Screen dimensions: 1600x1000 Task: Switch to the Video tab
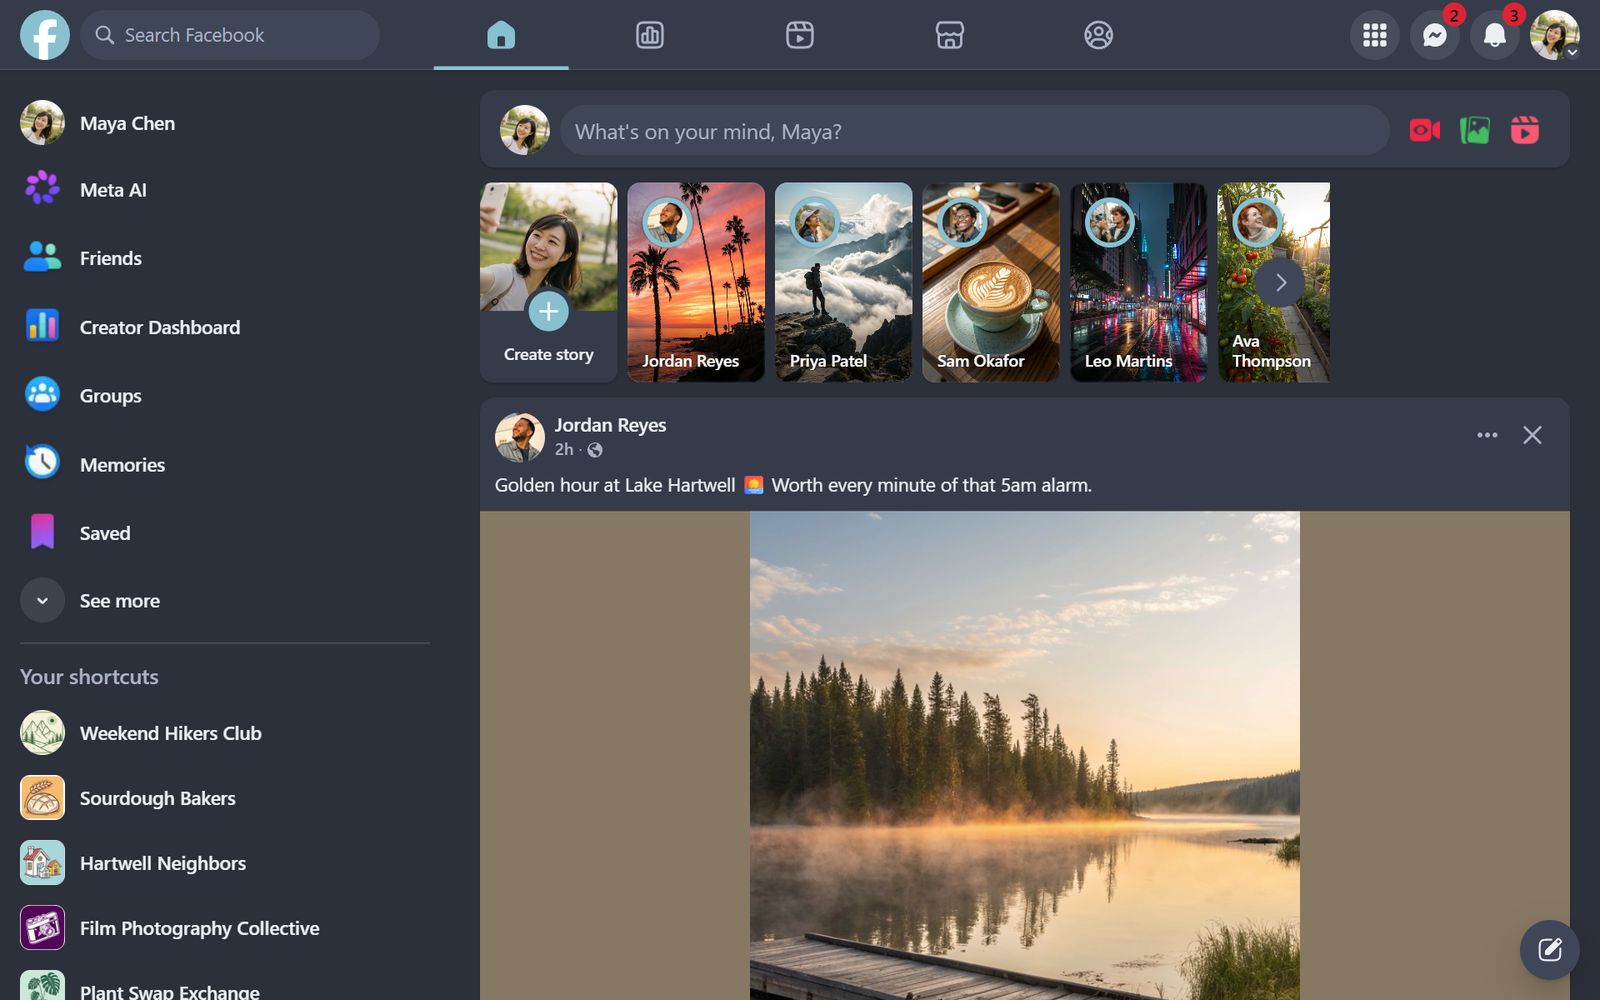tap(800, 35)
